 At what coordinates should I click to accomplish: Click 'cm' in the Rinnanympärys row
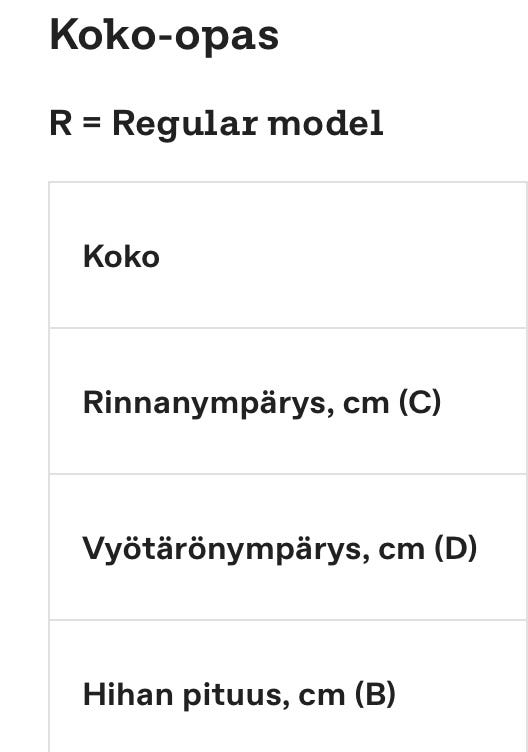click(x=366, y=404)
